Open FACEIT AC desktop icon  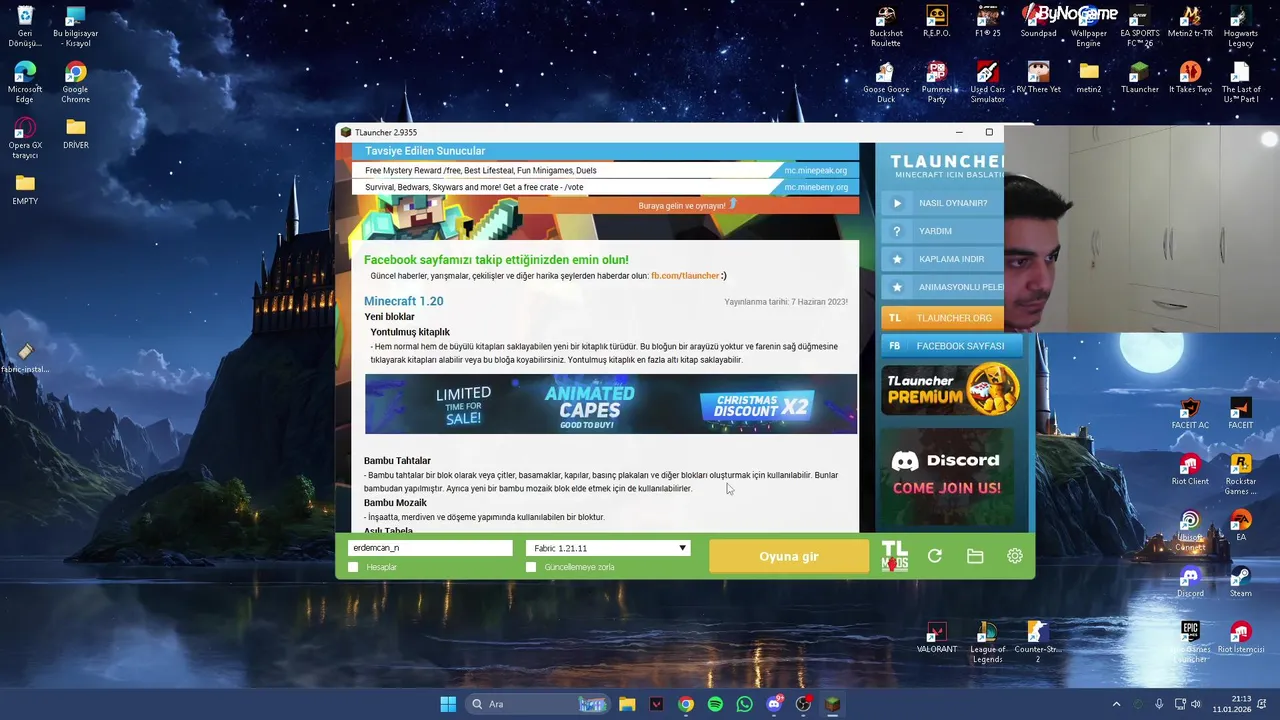[x=1190, y=414]
